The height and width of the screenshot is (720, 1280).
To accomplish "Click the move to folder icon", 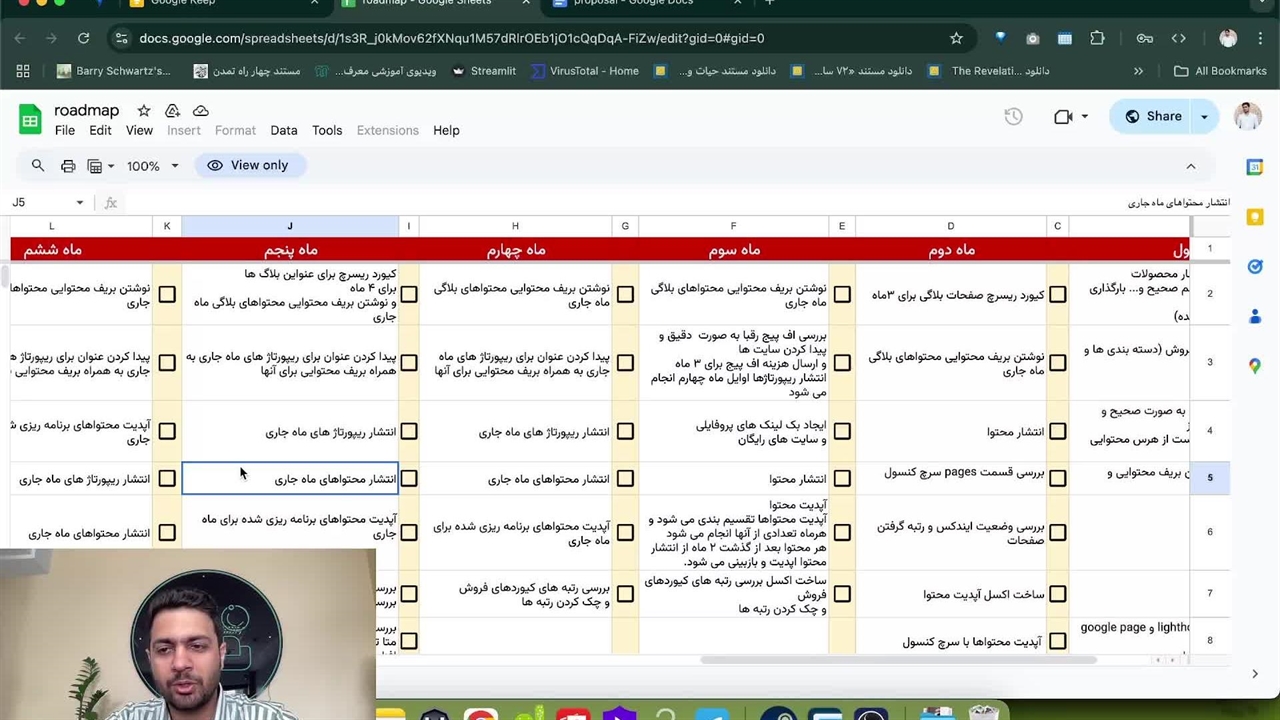I will pos(172,111).
